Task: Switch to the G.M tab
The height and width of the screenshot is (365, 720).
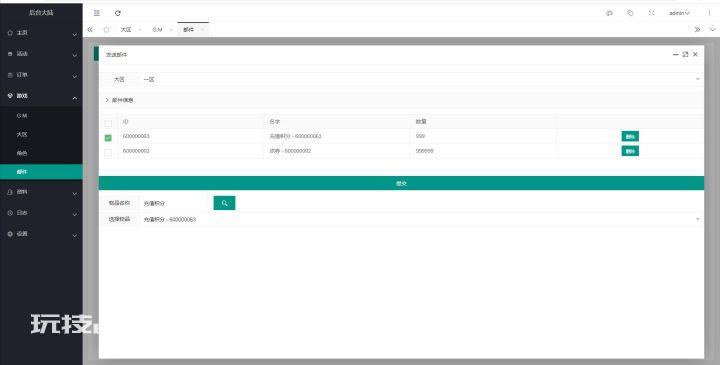Action: (158, 29)
